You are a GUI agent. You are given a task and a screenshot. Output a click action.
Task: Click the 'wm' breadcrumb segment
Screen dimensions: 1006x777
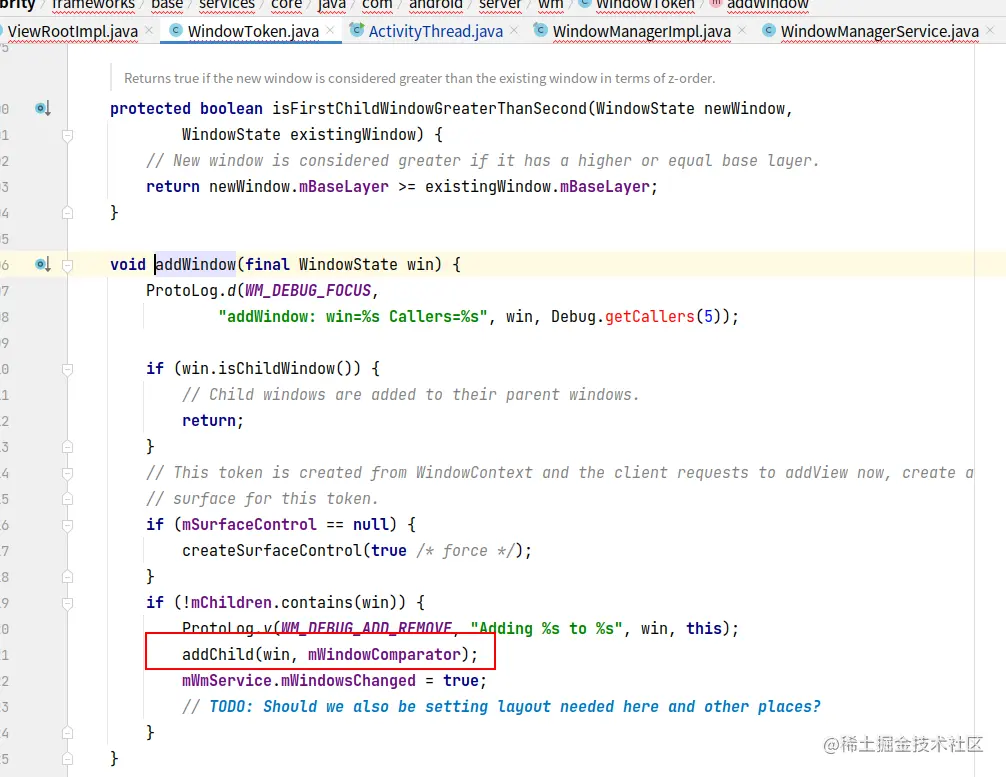(550, 4)
